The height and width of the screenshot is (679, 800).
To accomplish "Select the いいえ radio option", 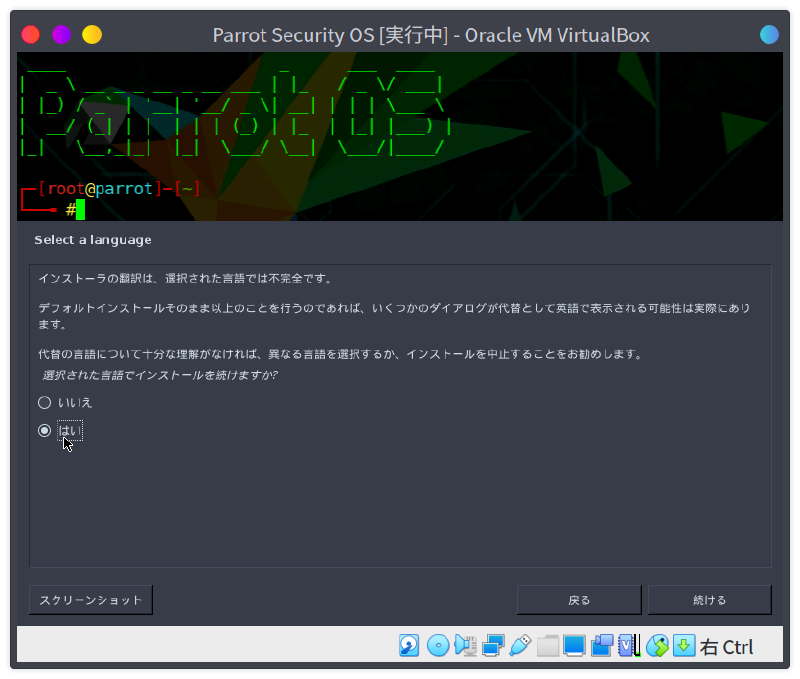I will coord(44,402).
